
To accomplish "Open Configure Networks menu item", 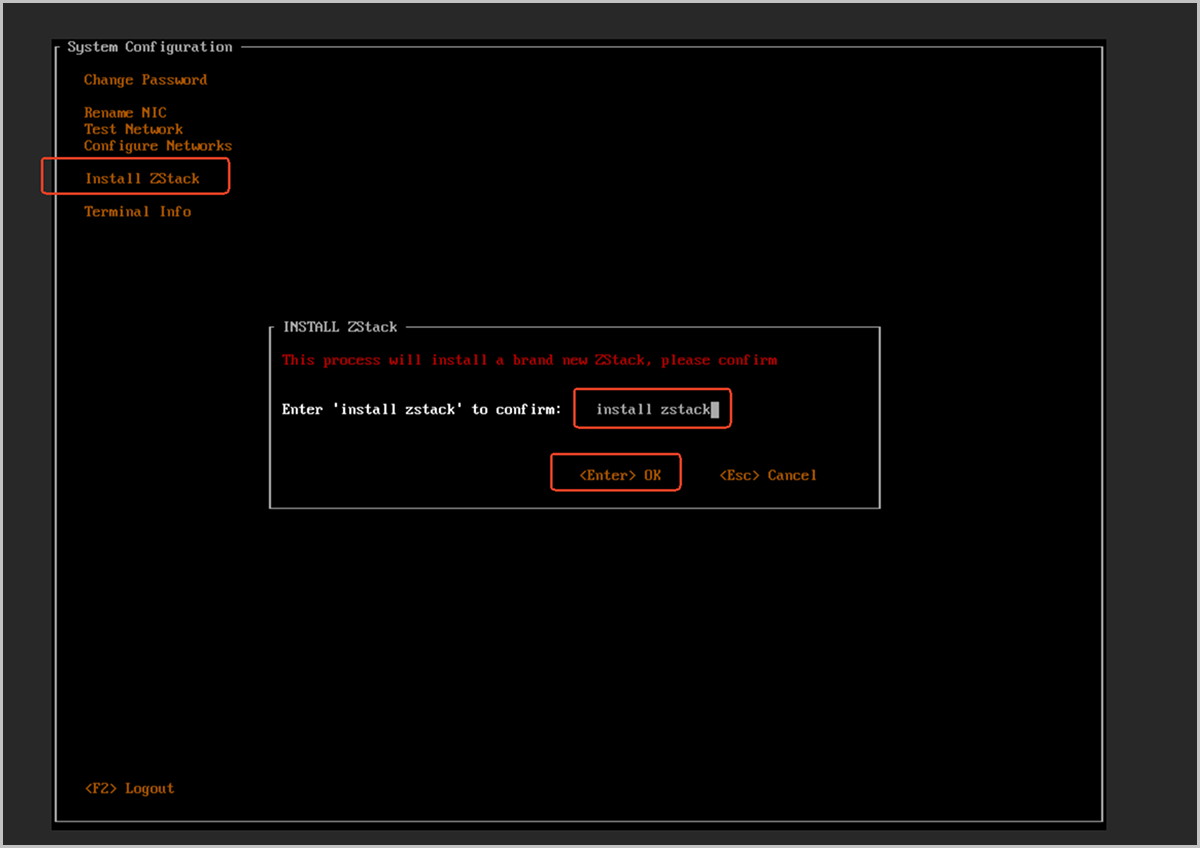I will (158, 146).
